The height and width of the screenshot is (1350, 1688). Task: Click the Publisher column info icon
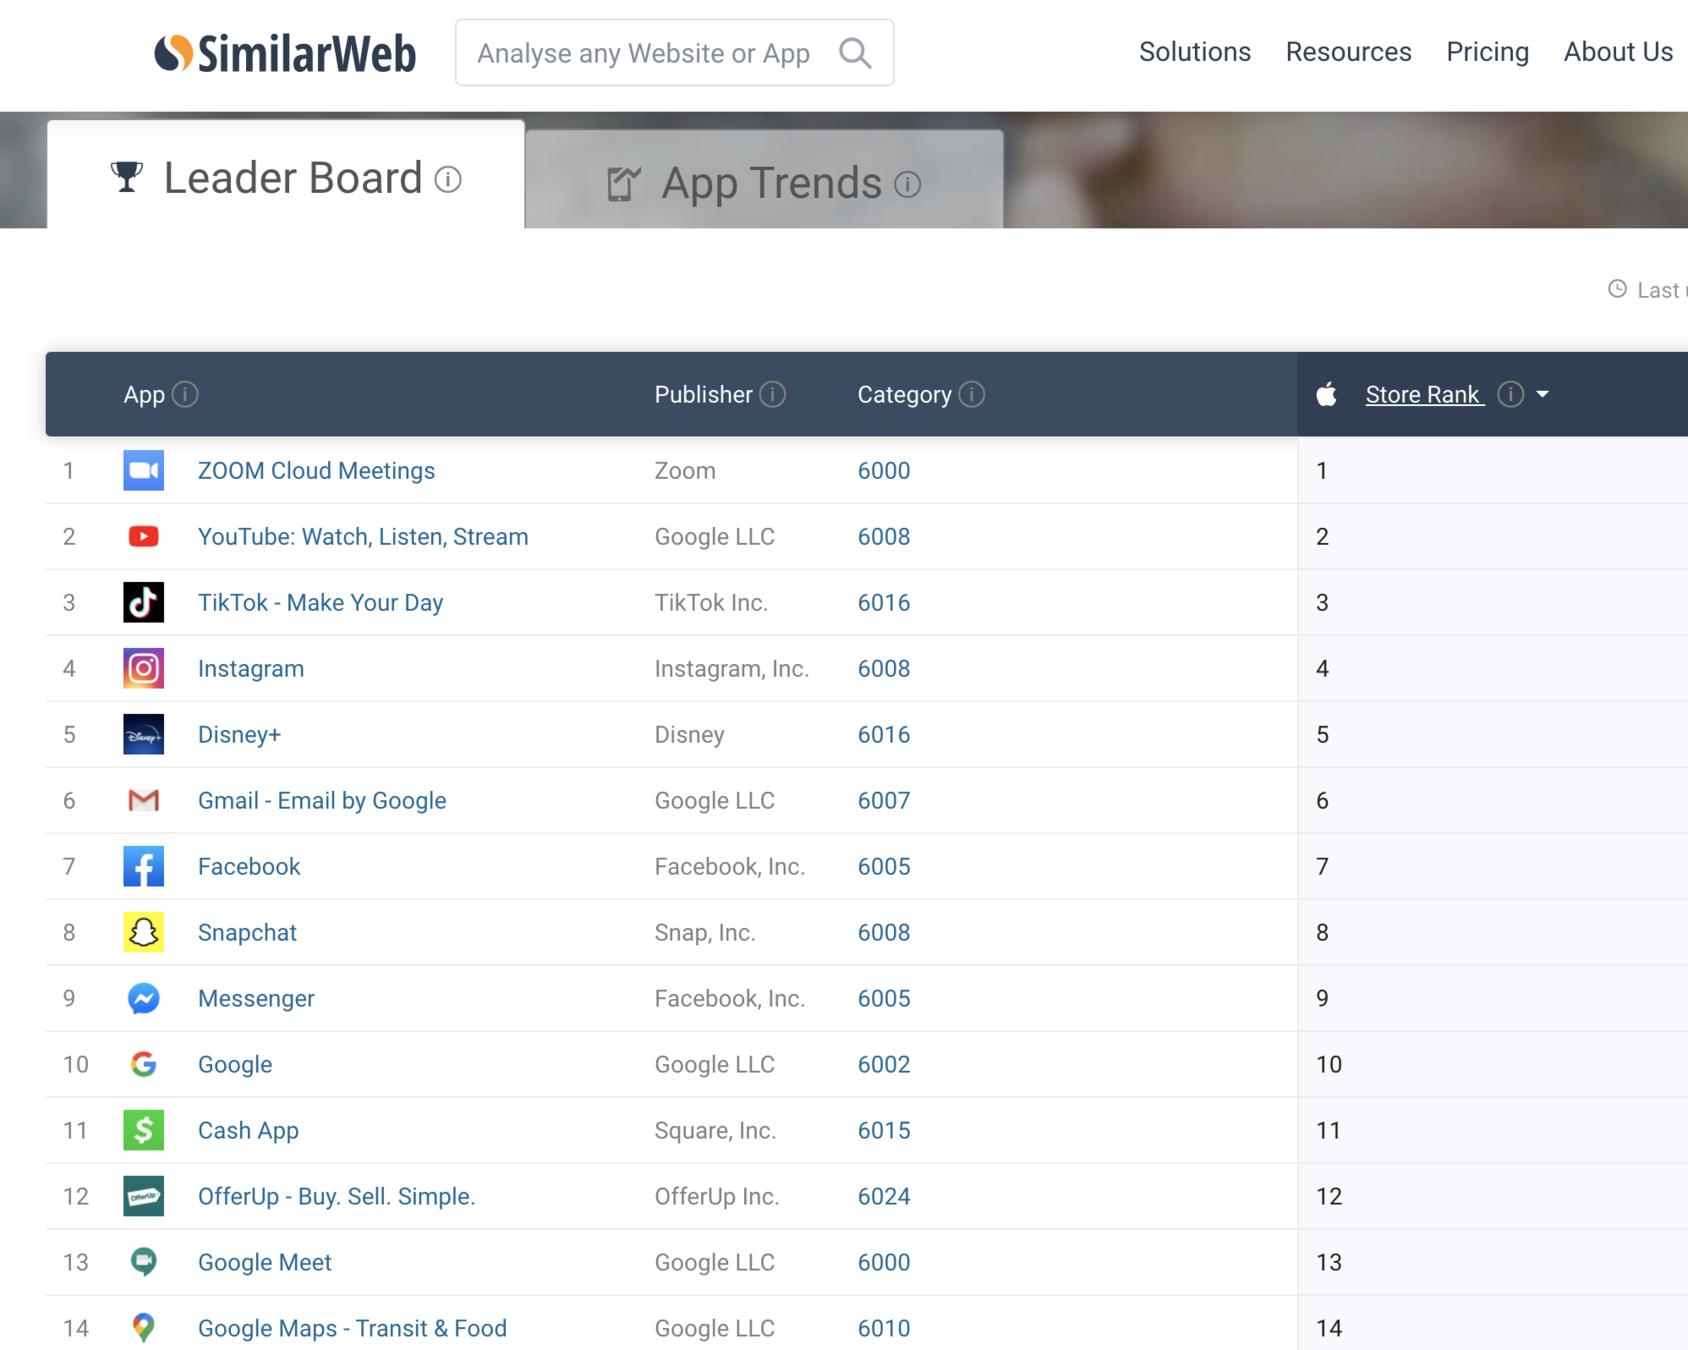tap(772, 394)
